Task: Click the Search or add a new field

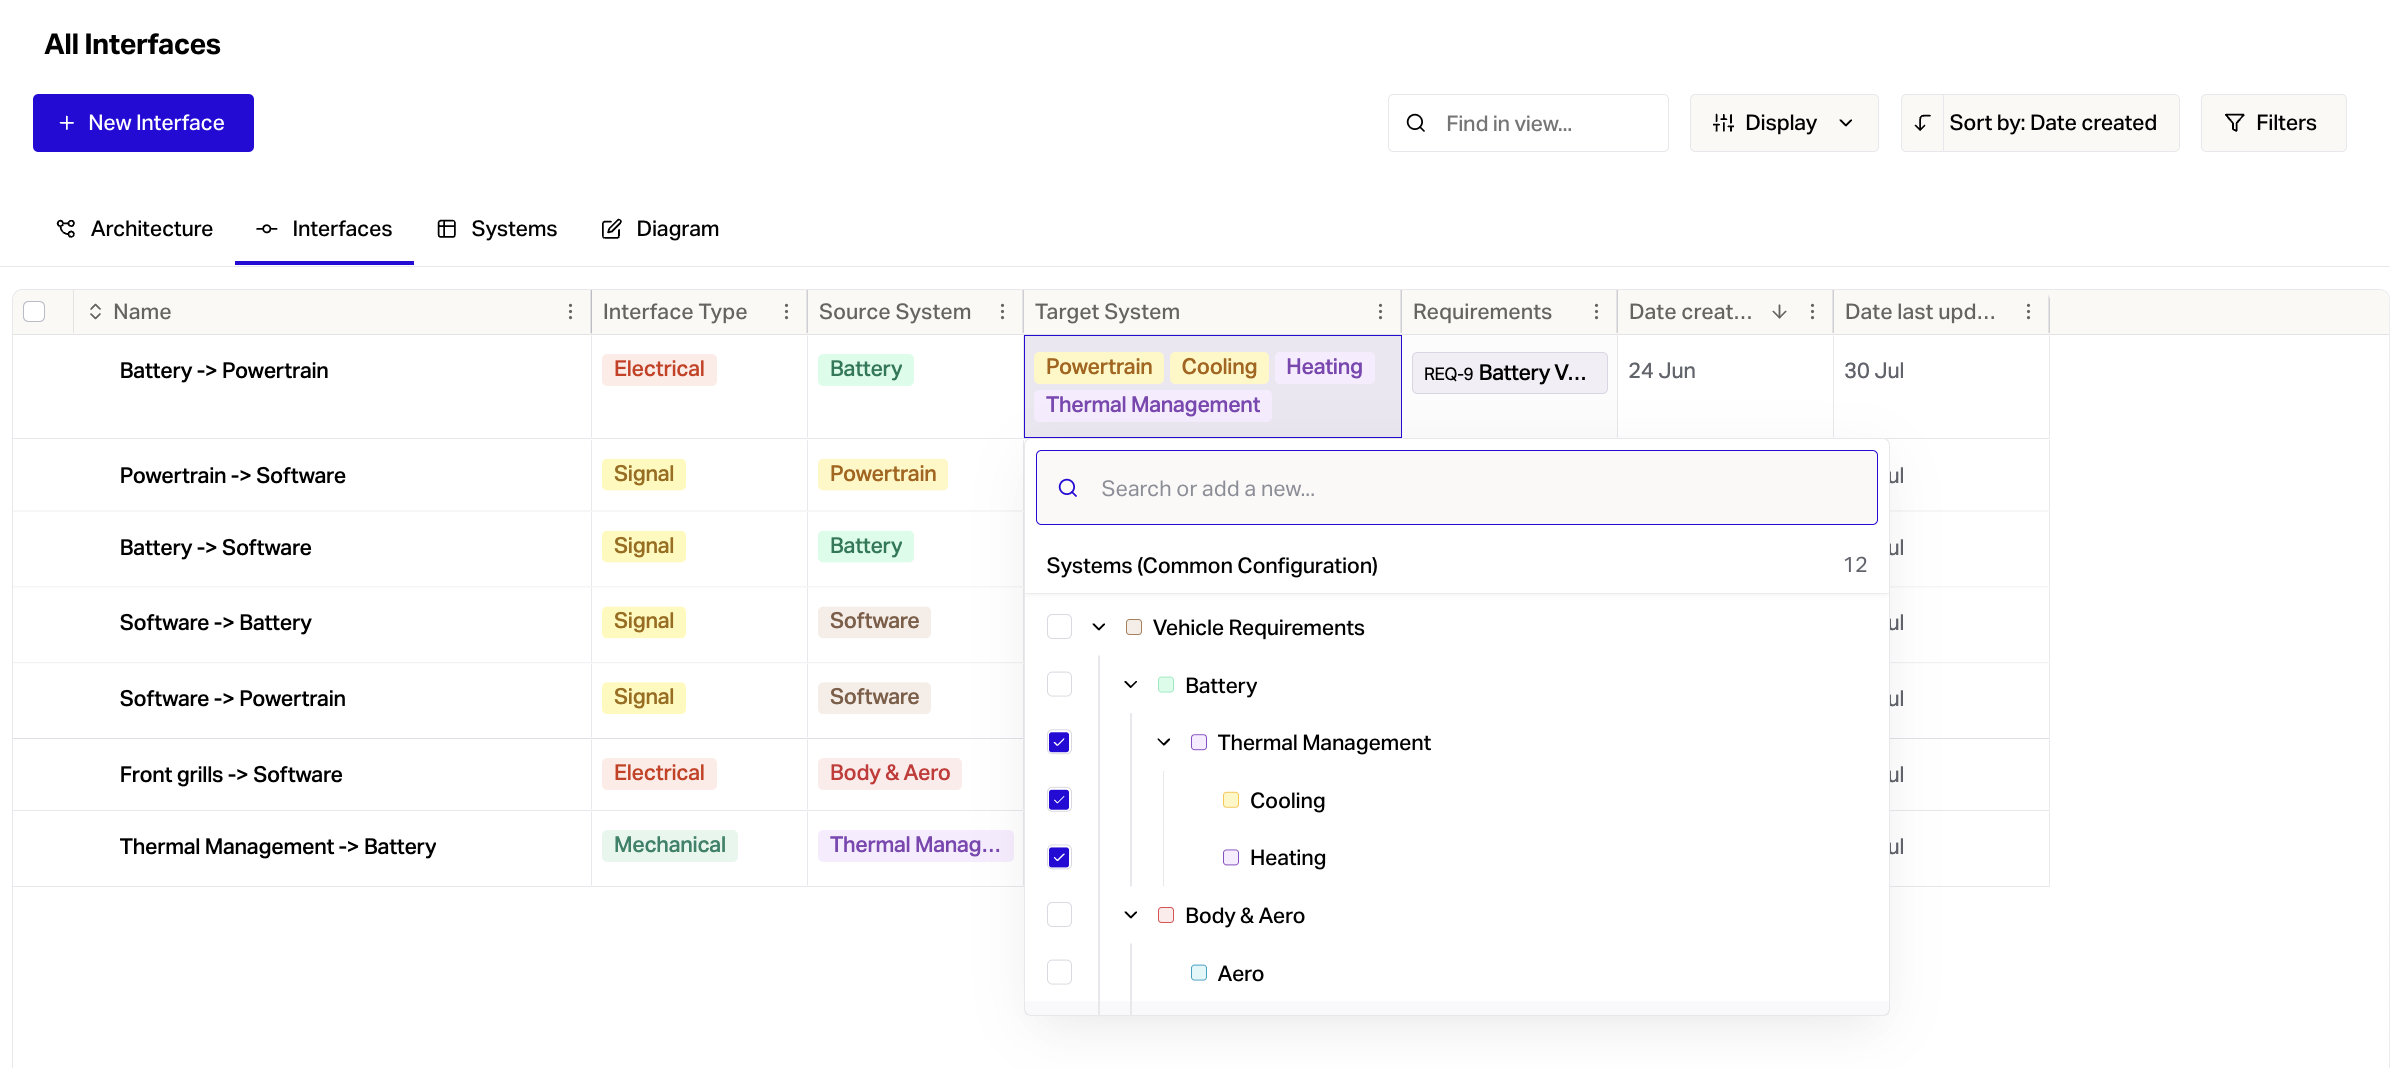Action: [x=1456, y=488]
